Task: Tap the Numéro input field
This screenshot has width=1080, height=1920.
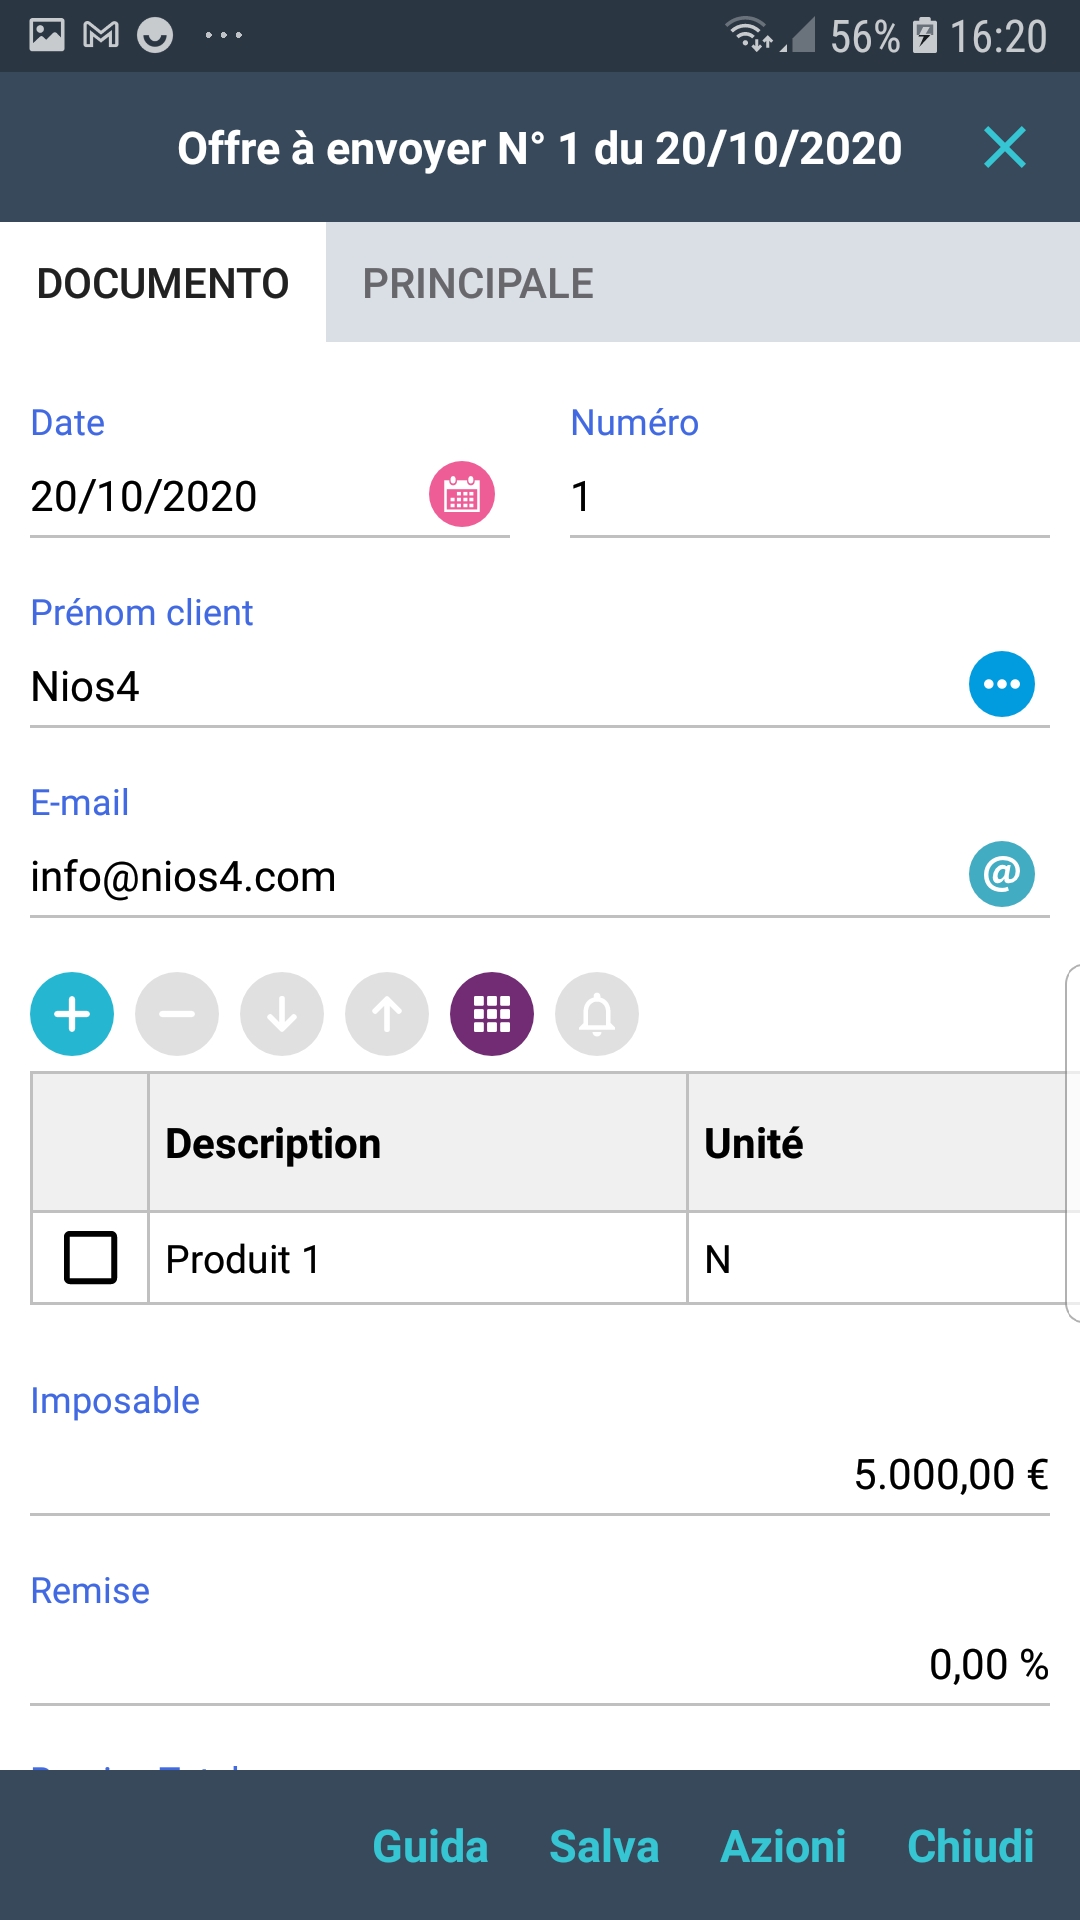Action: pyautogui.click(x=808, y=497)
